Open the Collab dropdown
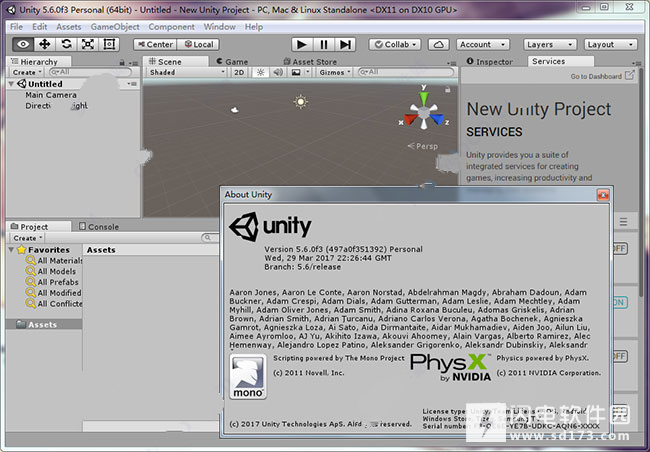This screenshot has height=452, width=650. (x=395, y=44)
